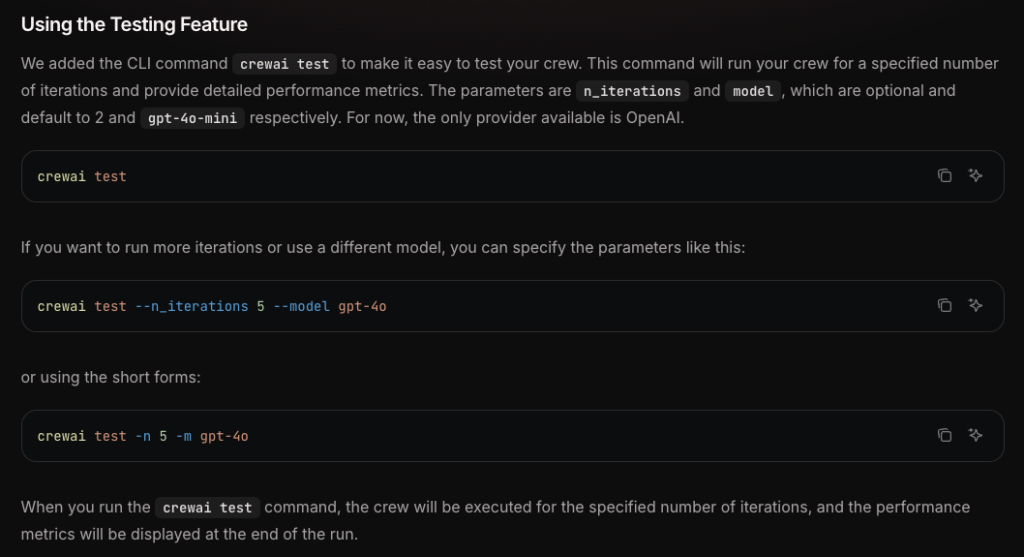Click the inline "crewai test" code in the first paragraph
Image resolution: width=1024 pixels, height=557 pixels.
285,64
